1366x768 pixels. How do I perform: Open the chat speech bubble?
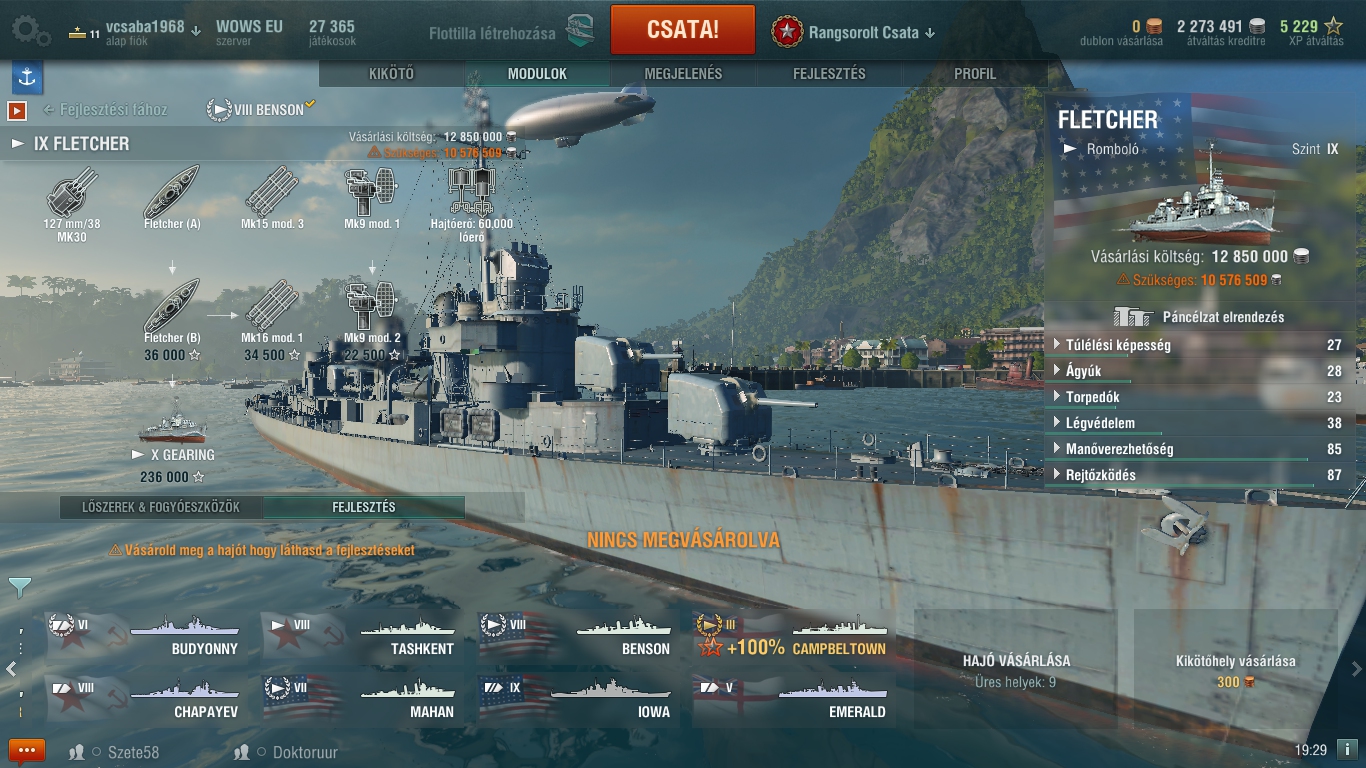point(27,751)
